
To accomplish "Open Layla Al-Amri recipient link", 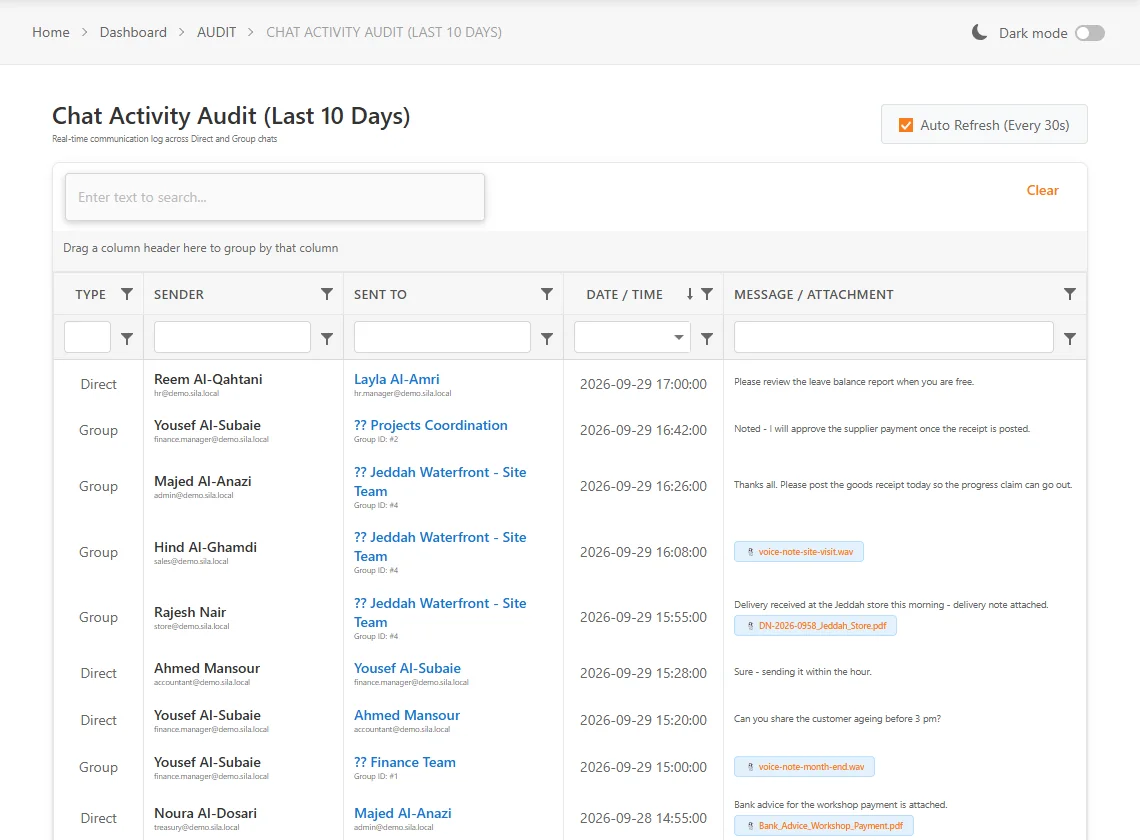I will coord(396,379).
